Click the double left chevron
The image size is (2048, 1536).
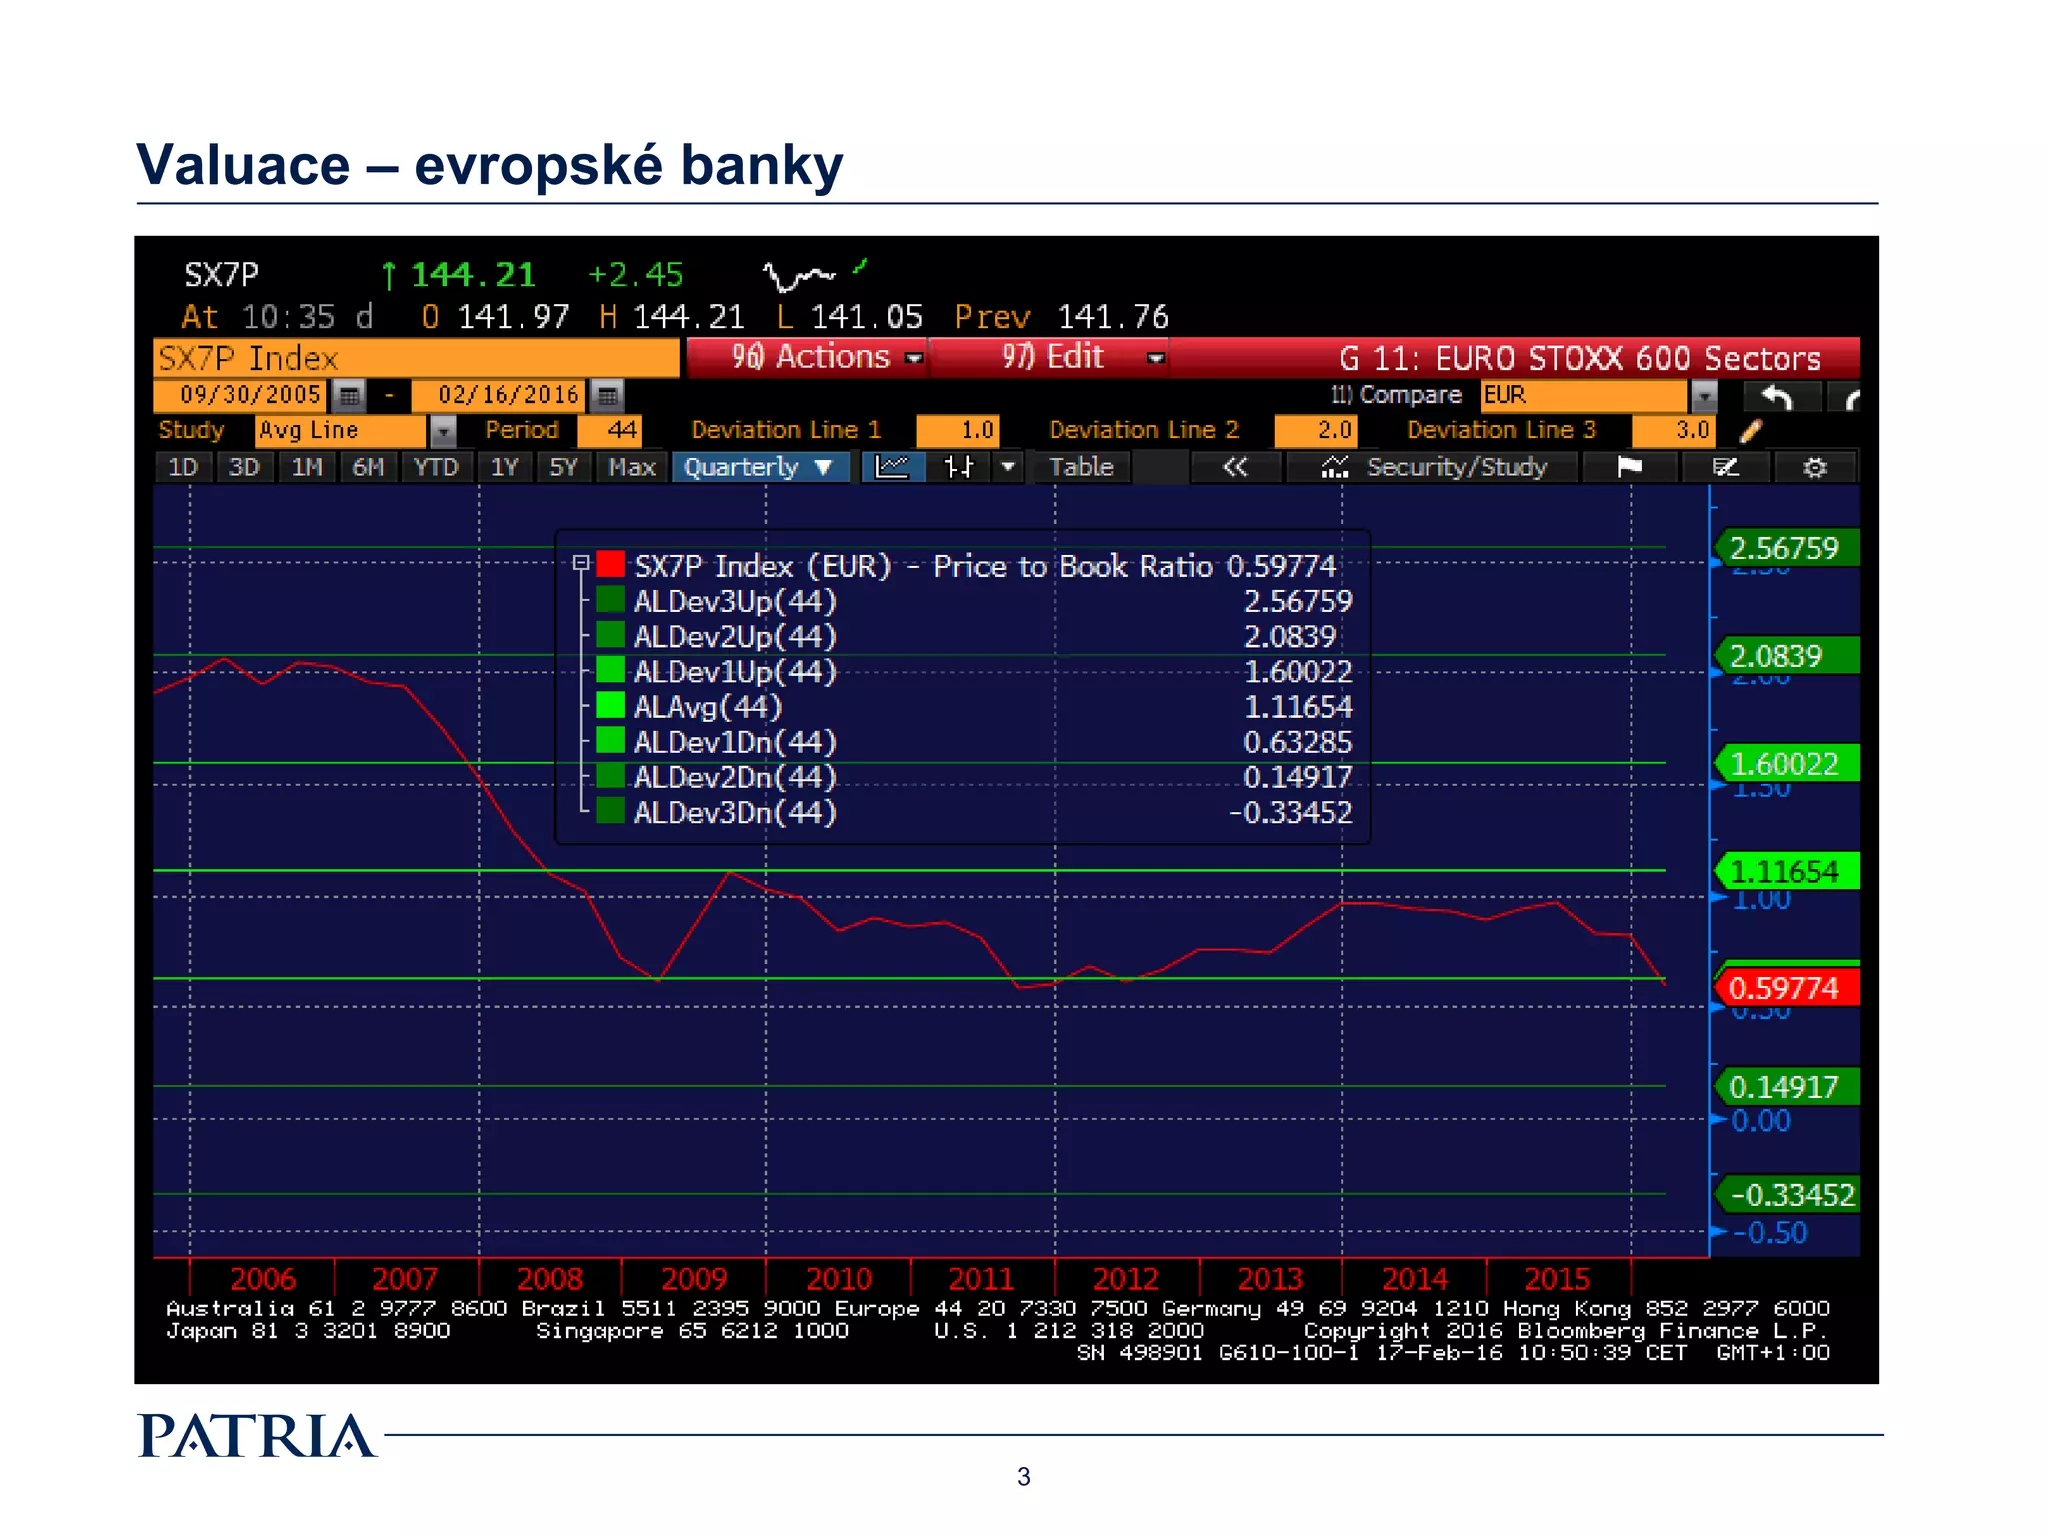[1235, 467]
